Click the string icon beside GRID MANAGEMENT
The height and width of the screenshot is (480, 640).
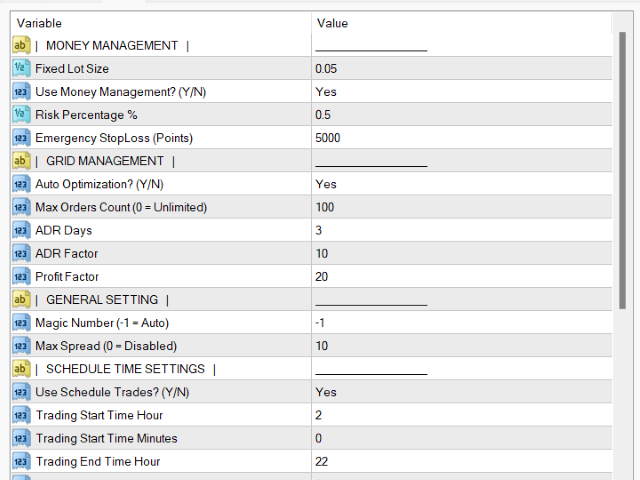pos(21,161)
